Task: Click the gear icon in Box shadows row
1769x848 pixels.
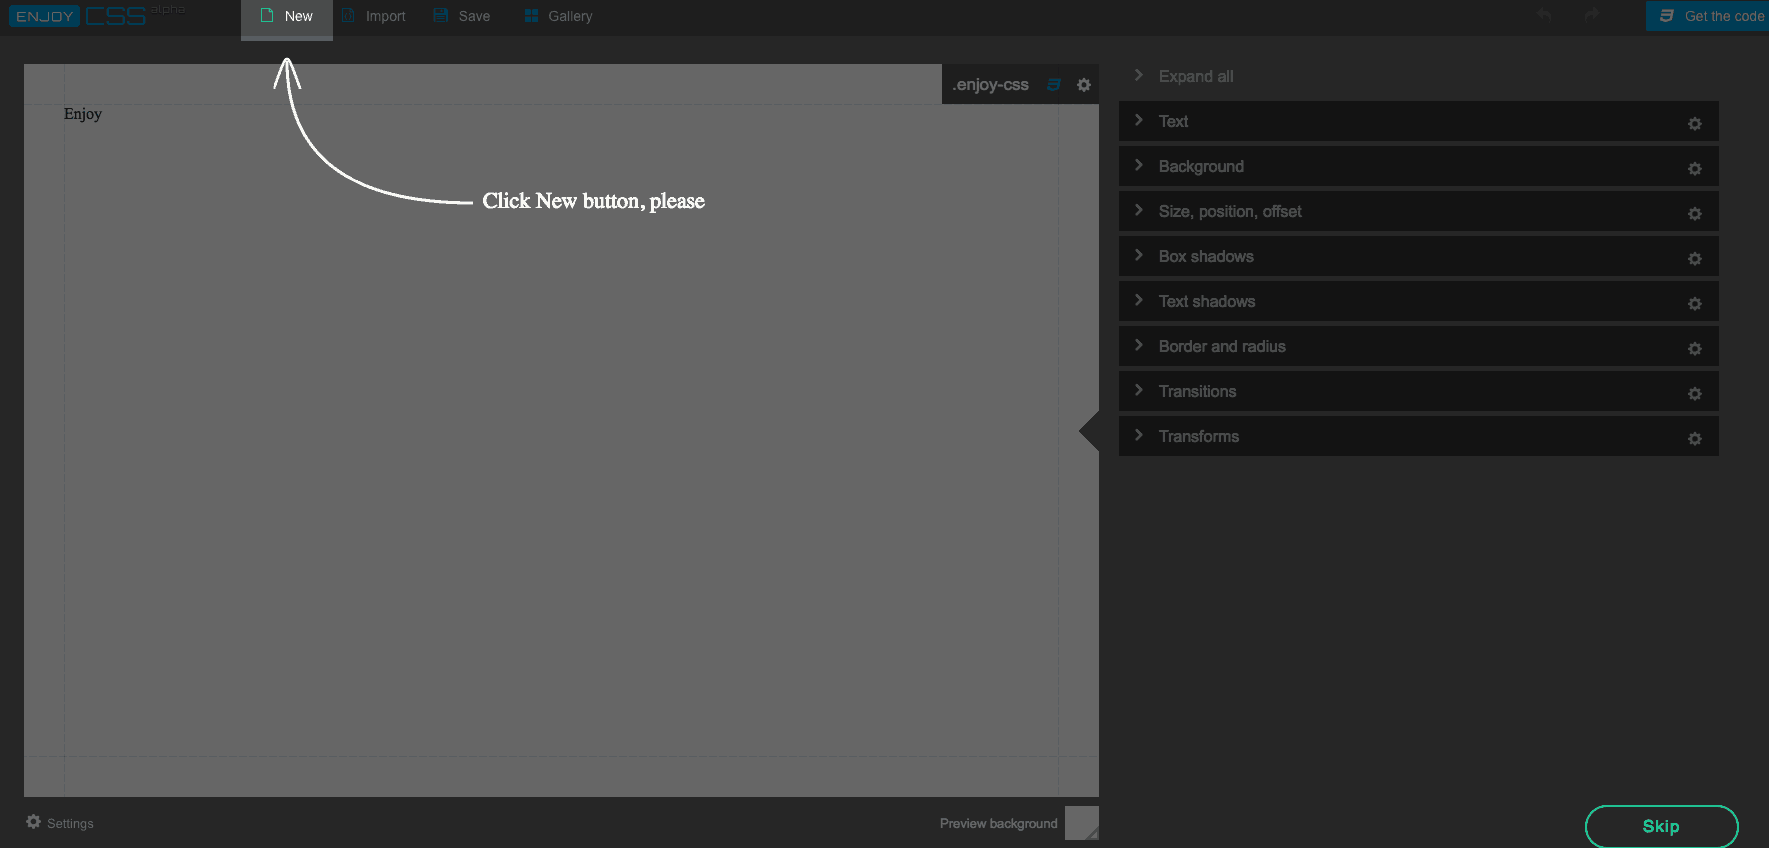Action: point(1695,259)
